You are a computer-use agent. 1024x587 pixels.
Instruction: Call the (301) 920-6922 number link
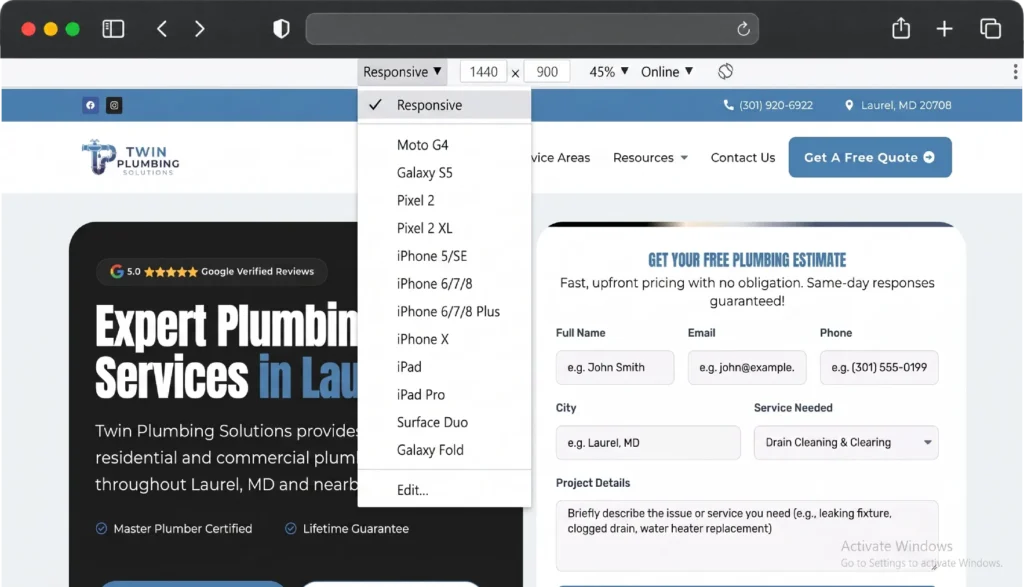pyautogui.click(x=776, y=105)
